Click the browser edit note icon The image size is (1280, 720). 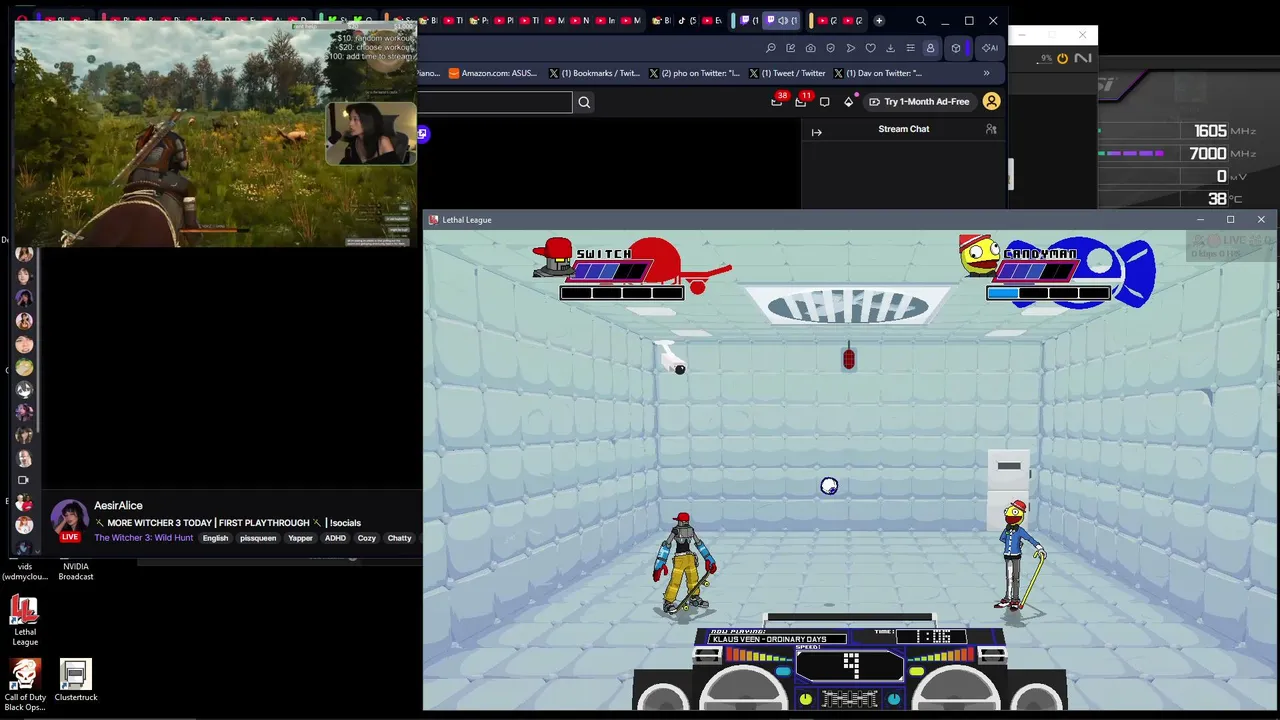(791, 48)
